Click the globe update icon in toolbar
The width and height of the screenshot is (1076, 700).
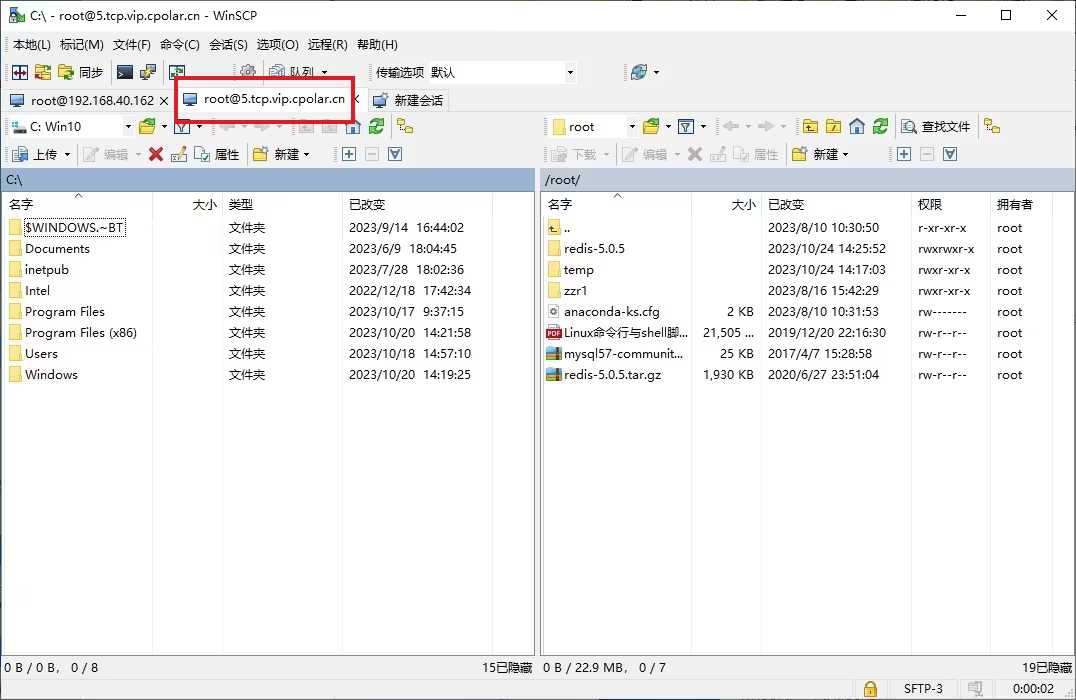pyautogui.click(x=639, y=72)
